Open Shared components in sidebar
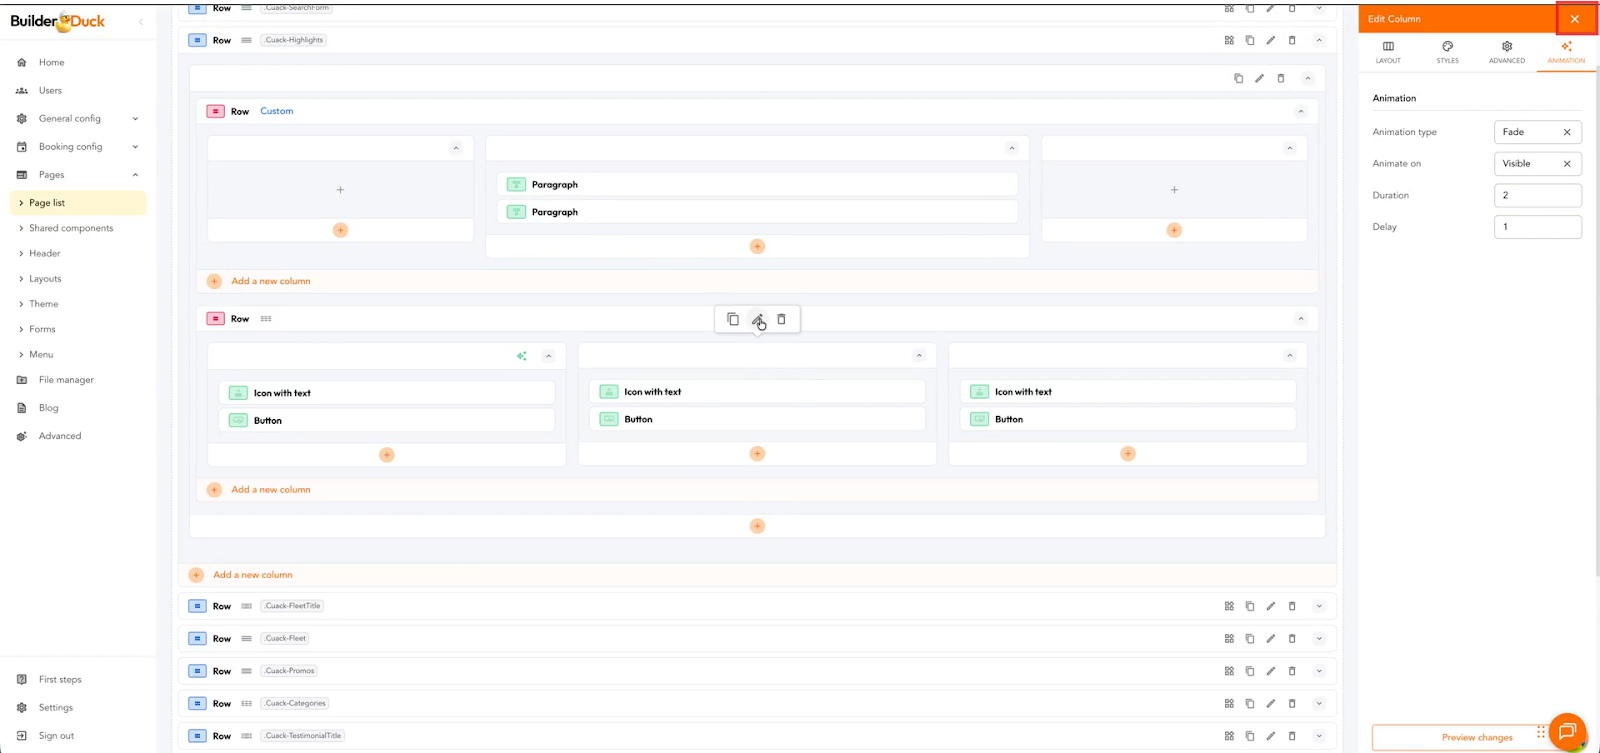This screenshot has height=753, width=1600. coord(71,228)
